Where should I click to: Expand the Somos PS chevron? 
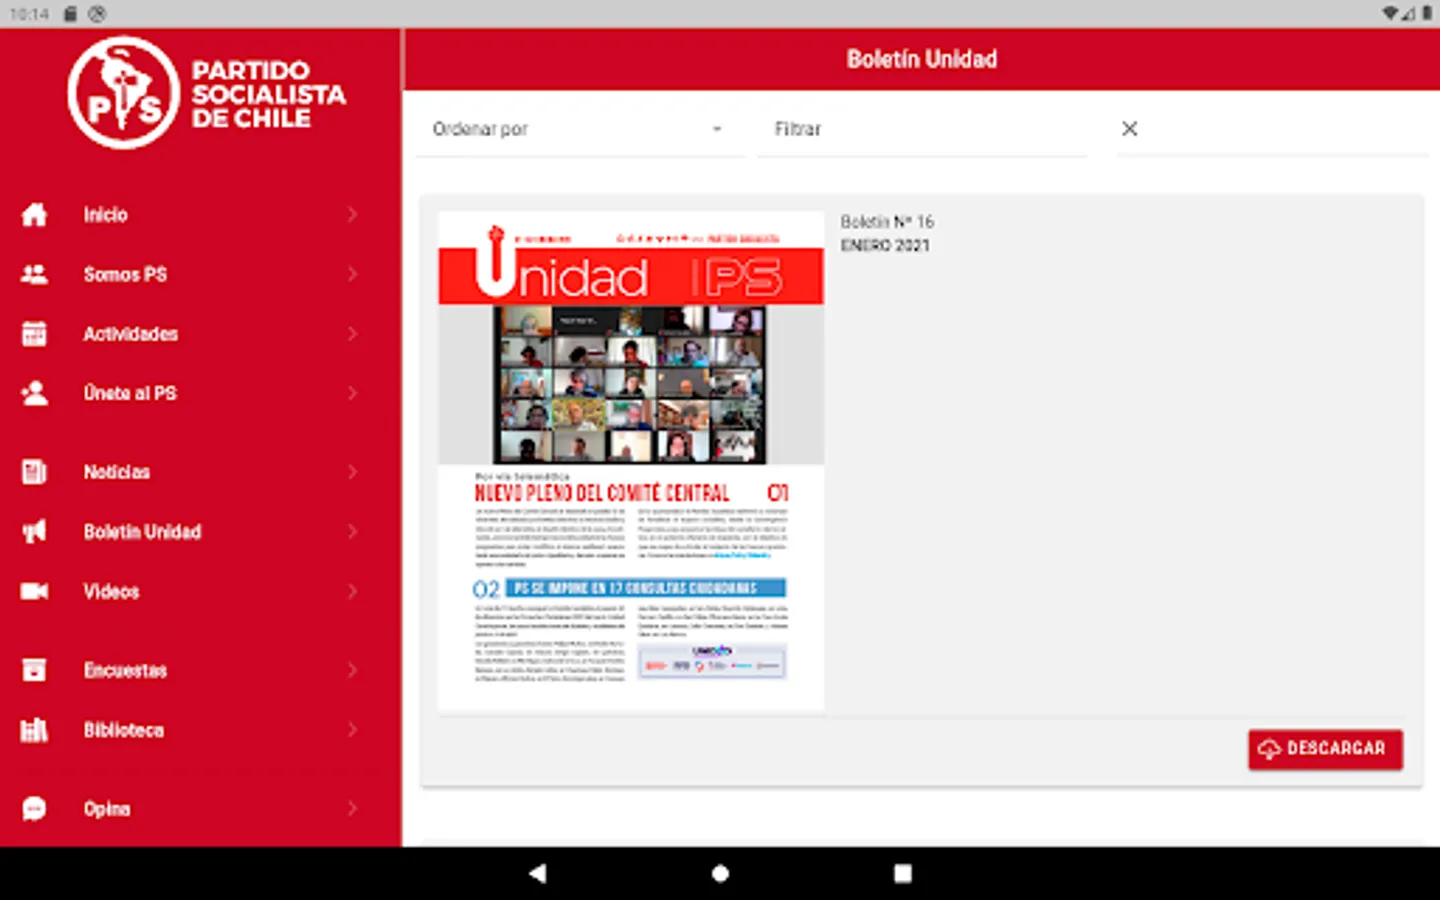tap(352, 274)
